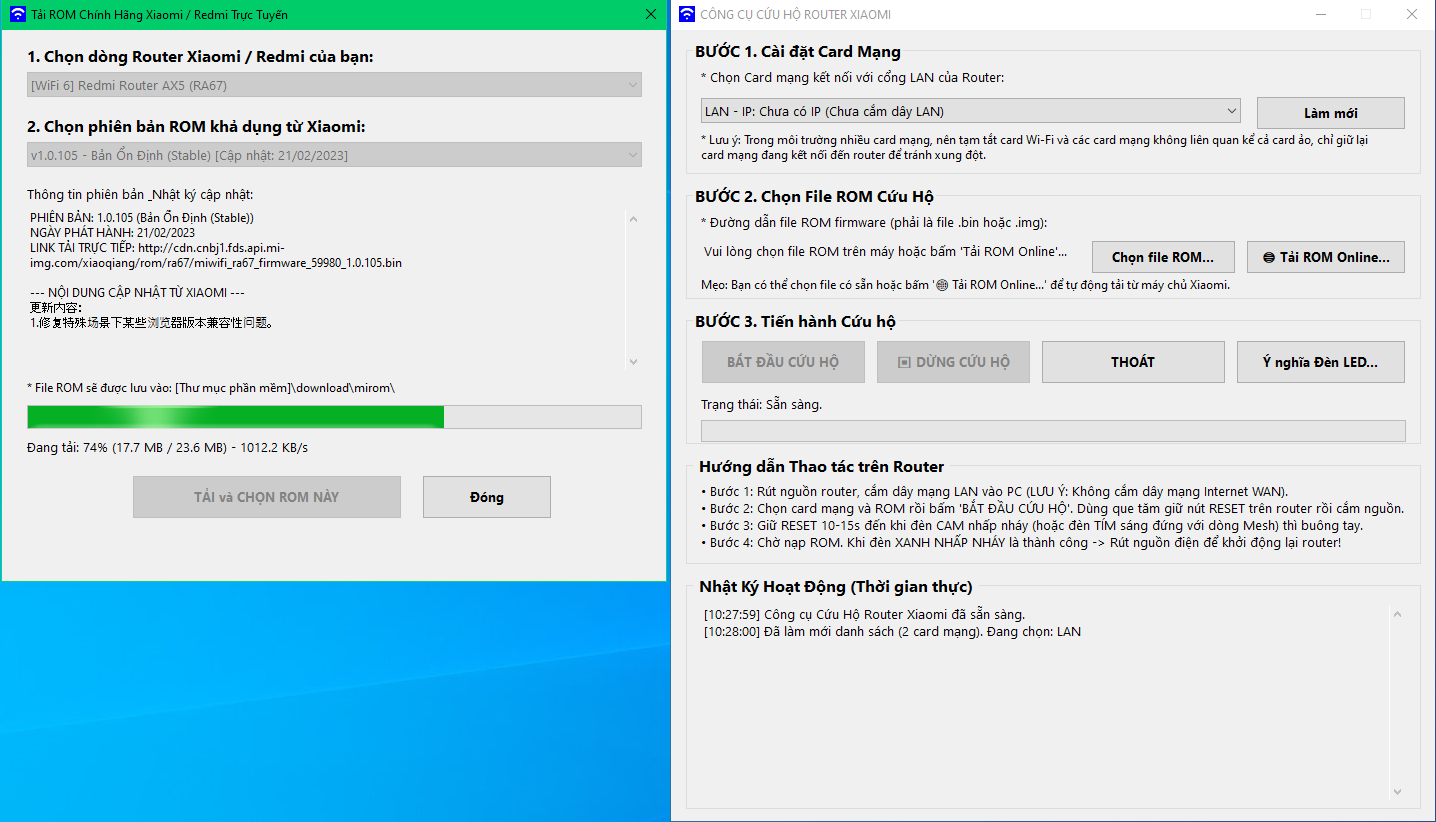Click the app icon in the router rescue tool title bar

[x=687, y=14]
